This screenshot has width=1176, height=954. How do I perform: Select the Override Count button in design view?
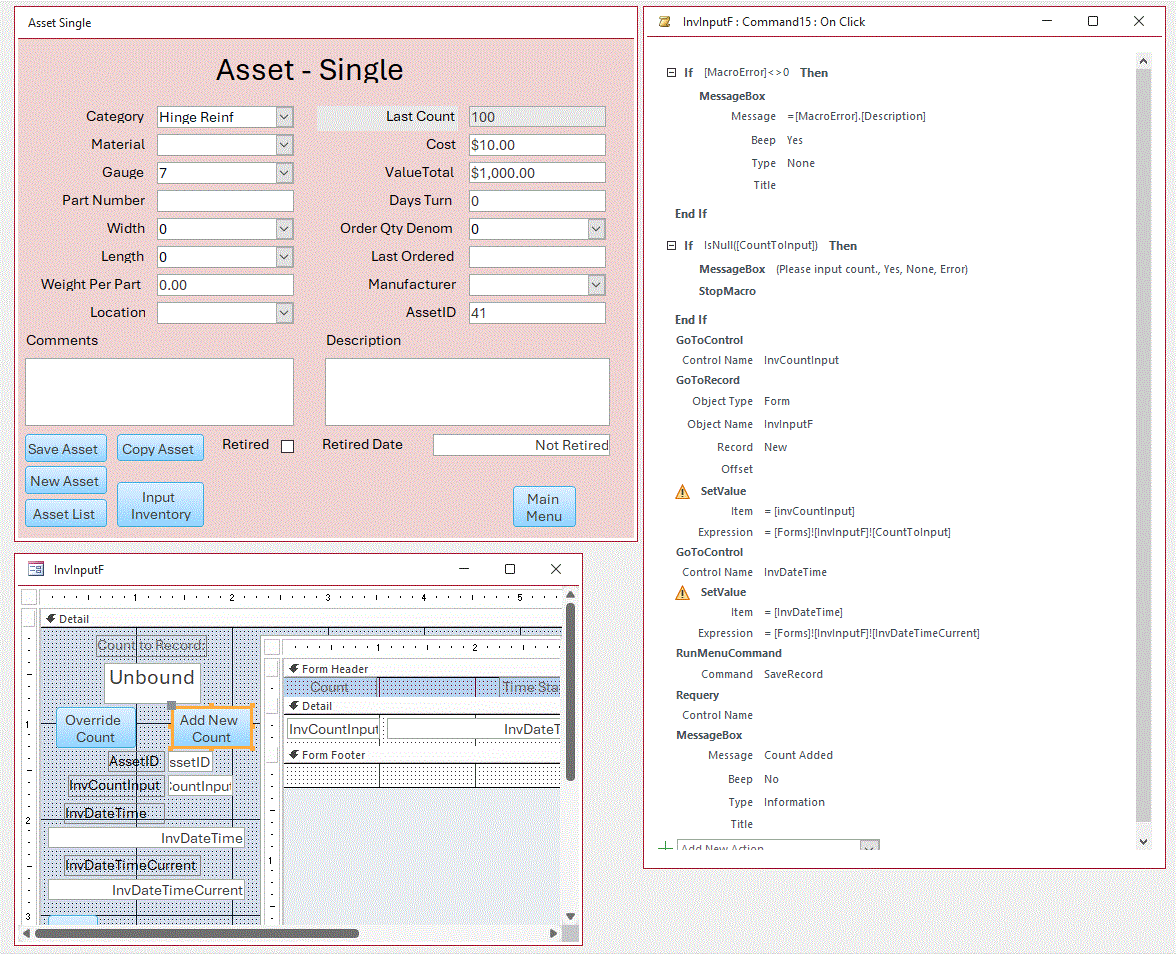click(94, 728)
